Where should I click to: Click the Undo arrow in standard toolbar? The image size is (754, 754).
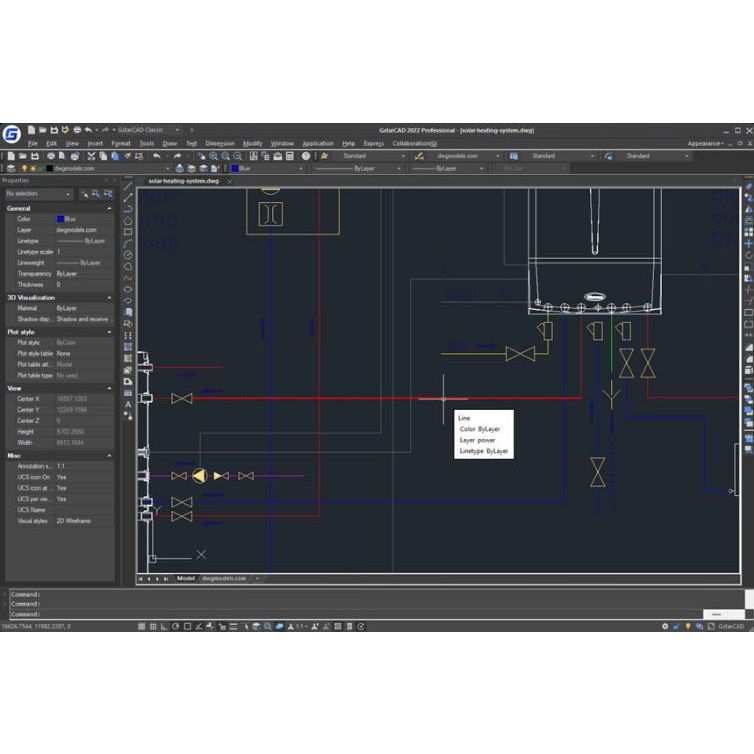click(156, 156)
